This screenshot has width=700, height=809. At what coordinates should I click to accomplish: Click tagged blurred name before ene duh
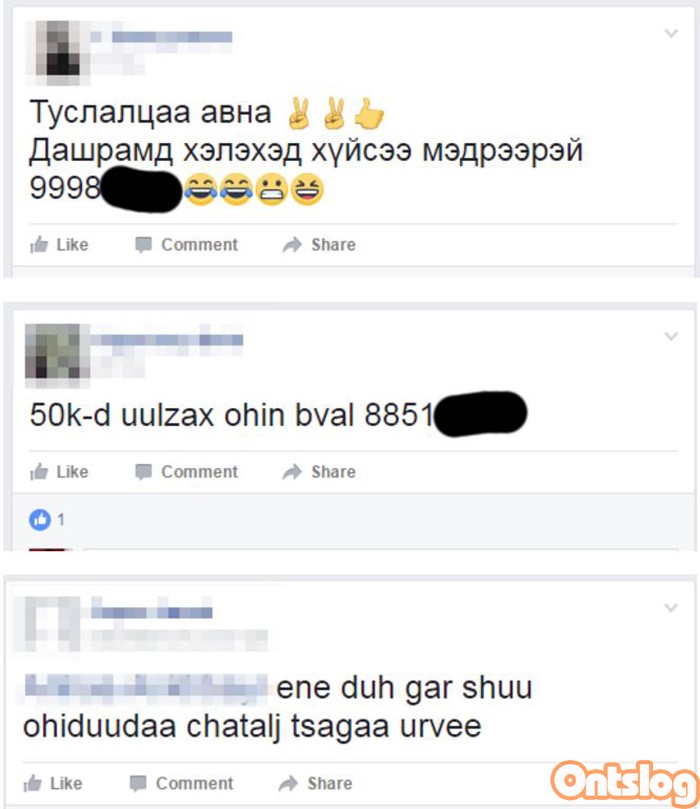pos(145,688)
